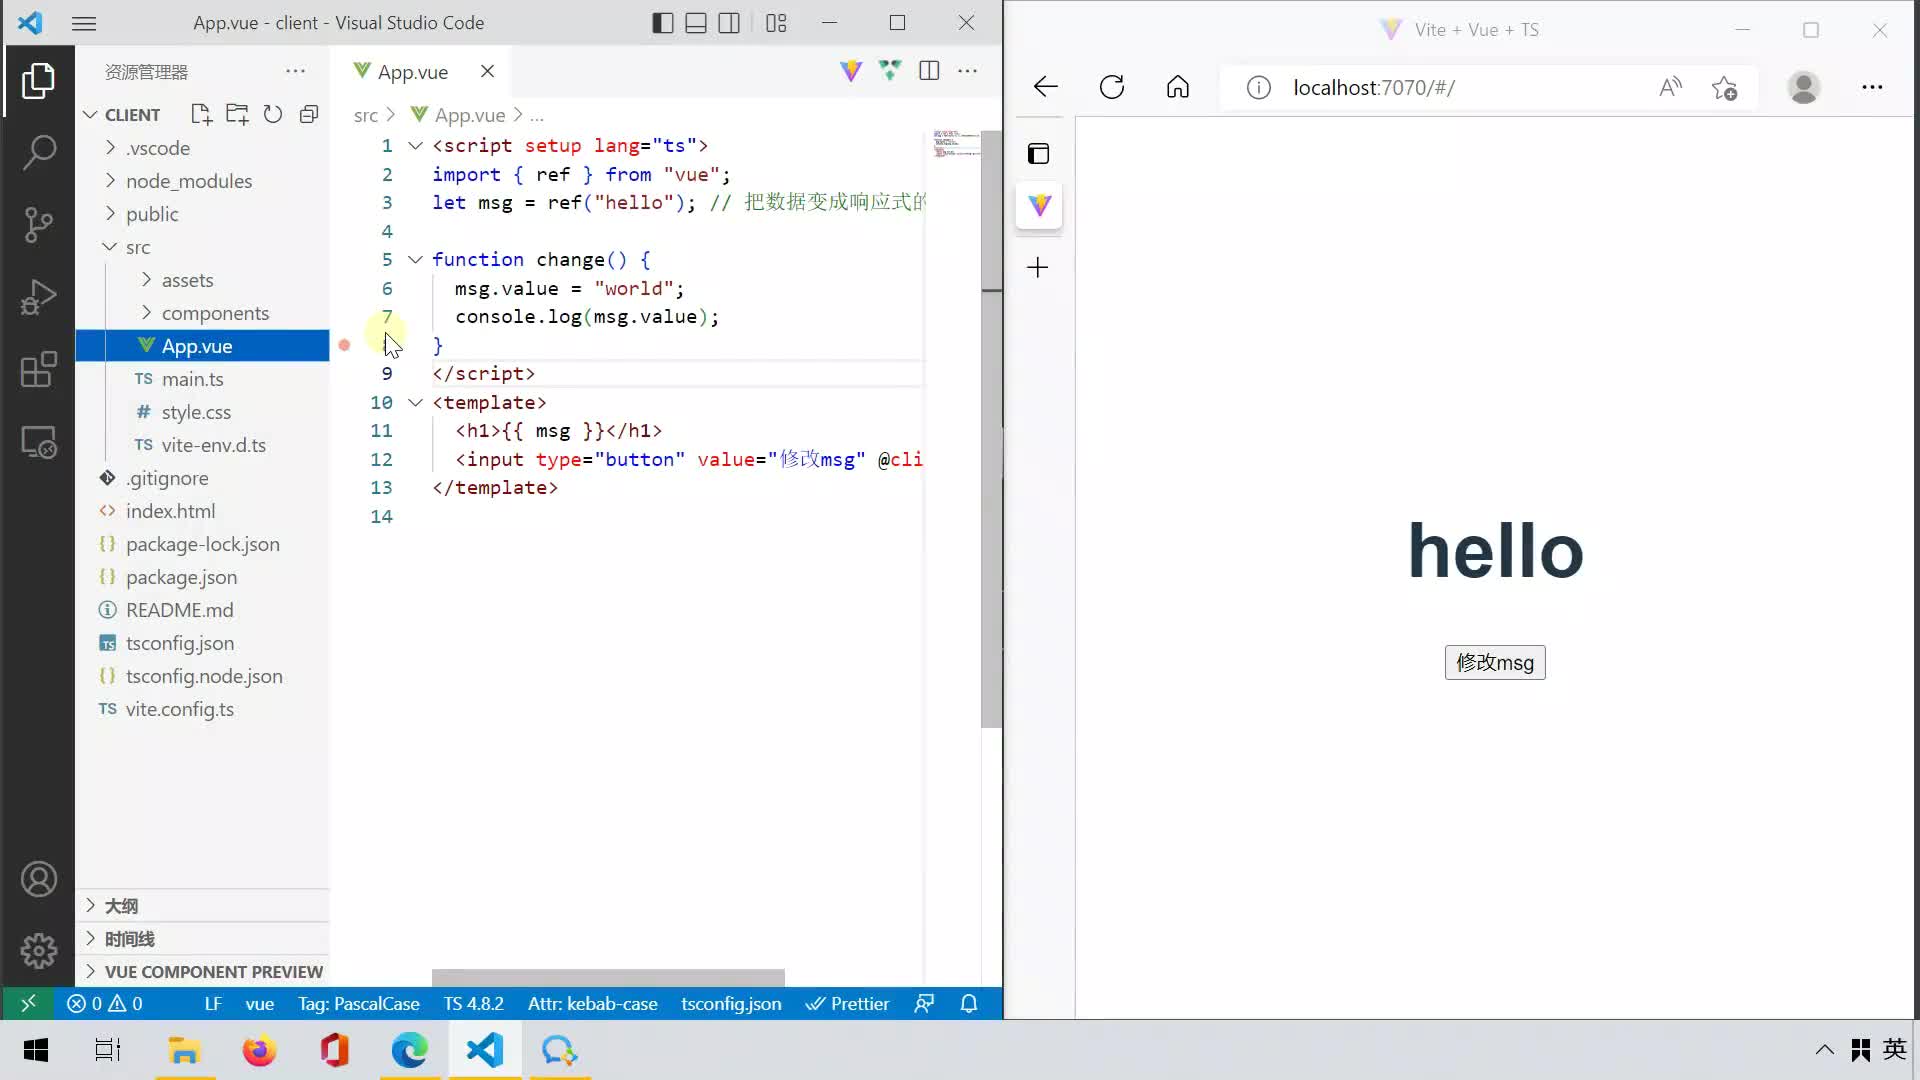Create a new folder in CLIENT explorer

click(237, 114)
